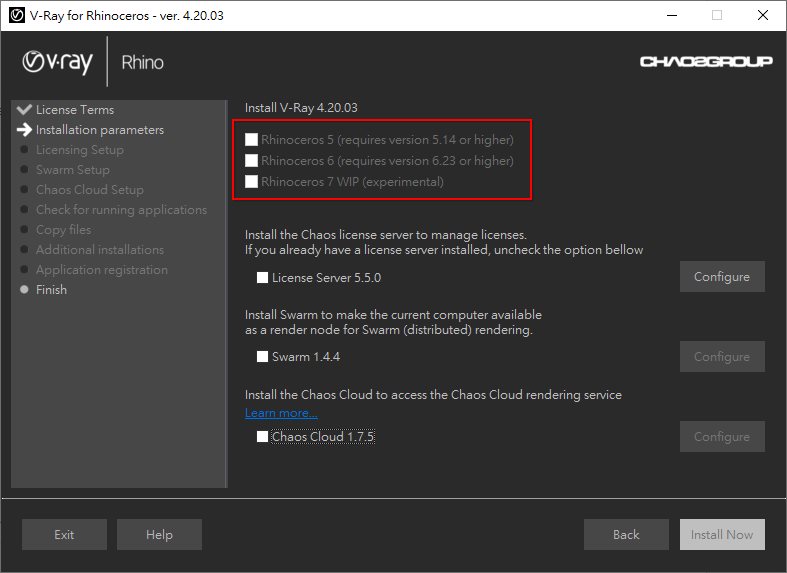The width and height of the screenshot is (787, 573).
Task: Click the Exit button
Action: [x=64, y=535]
